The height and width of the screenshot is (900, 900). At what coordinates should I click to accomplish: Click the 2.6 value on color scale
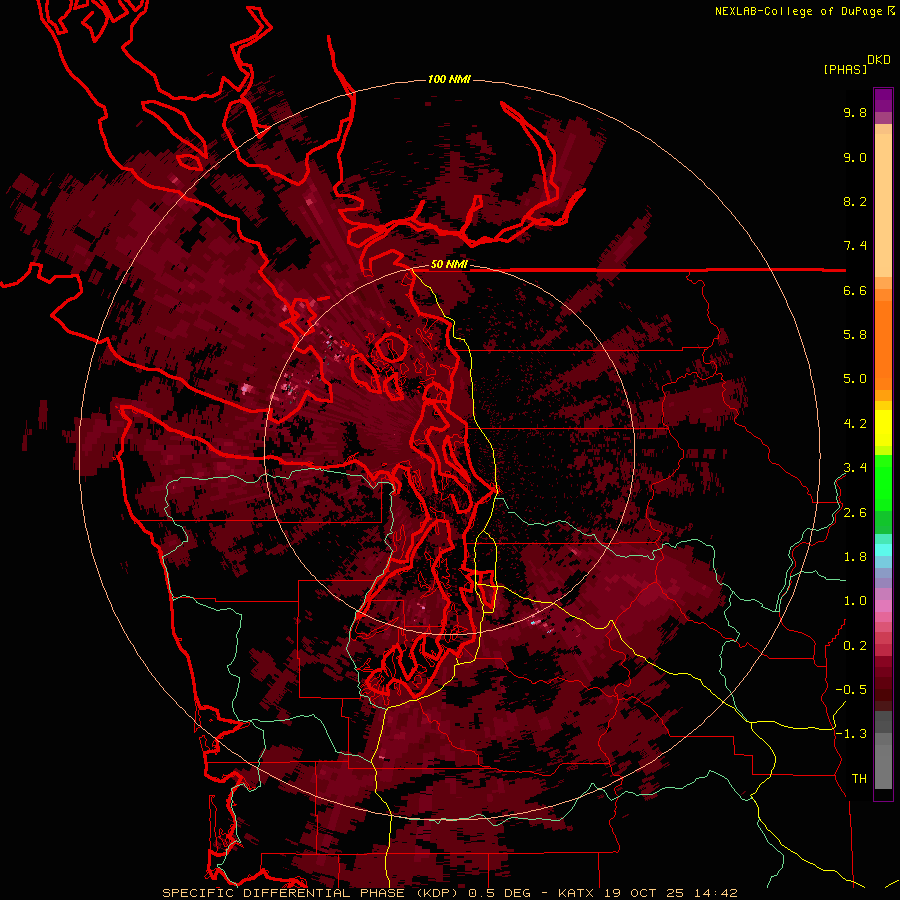coord(855,513)
